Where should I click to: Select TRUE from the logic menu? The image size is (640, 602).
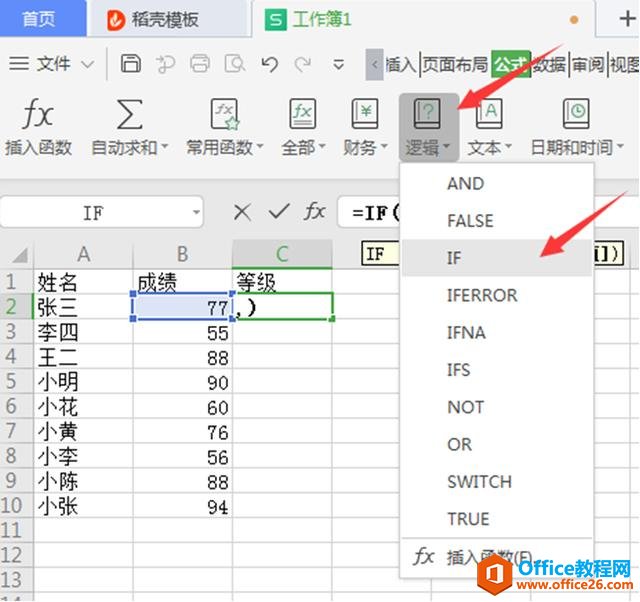[497, 519]
